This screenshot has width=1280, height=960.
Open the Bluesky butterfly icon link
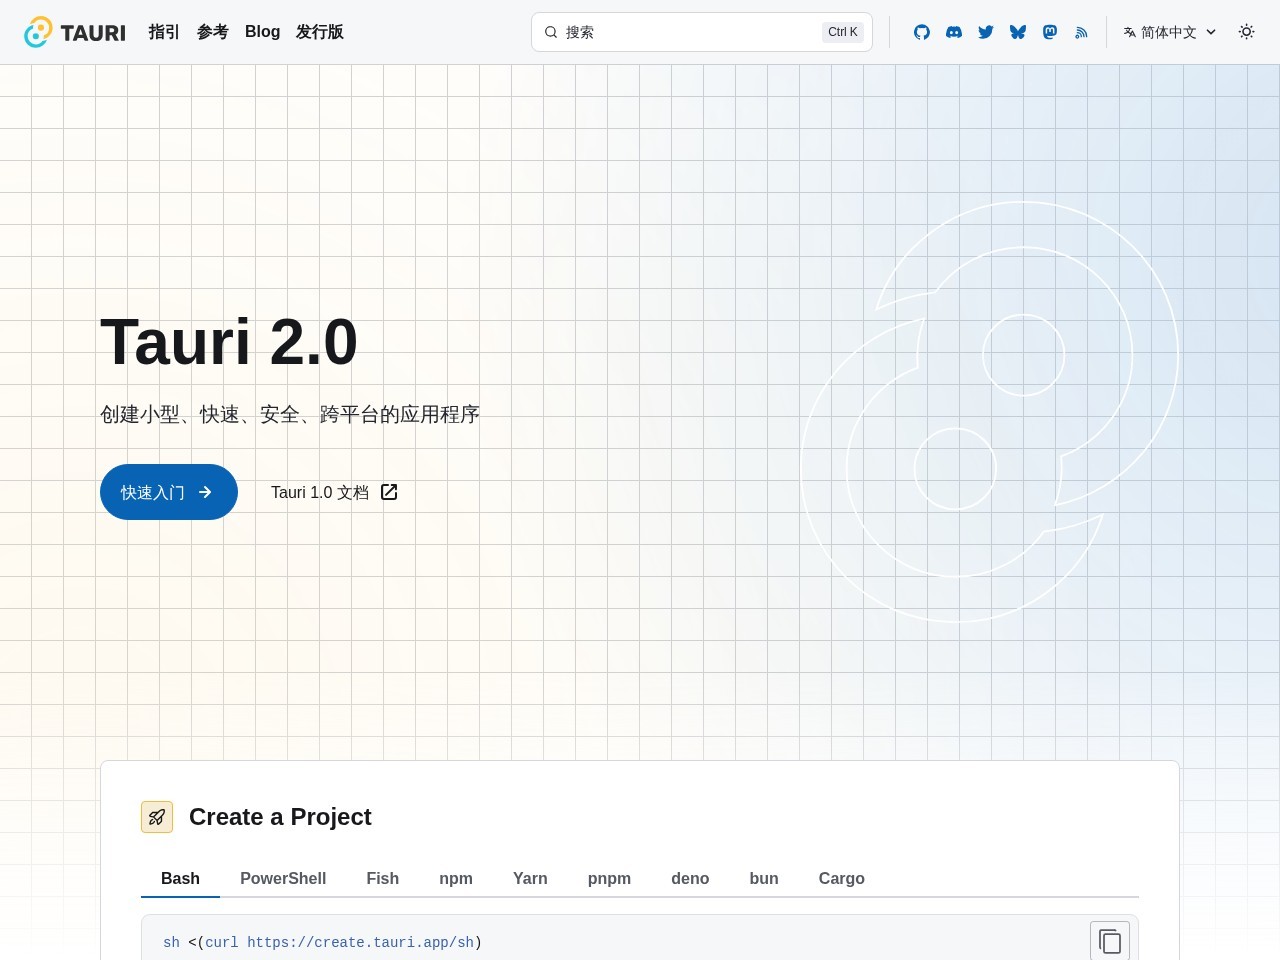pyautogui.click(x=1018, y=32)
